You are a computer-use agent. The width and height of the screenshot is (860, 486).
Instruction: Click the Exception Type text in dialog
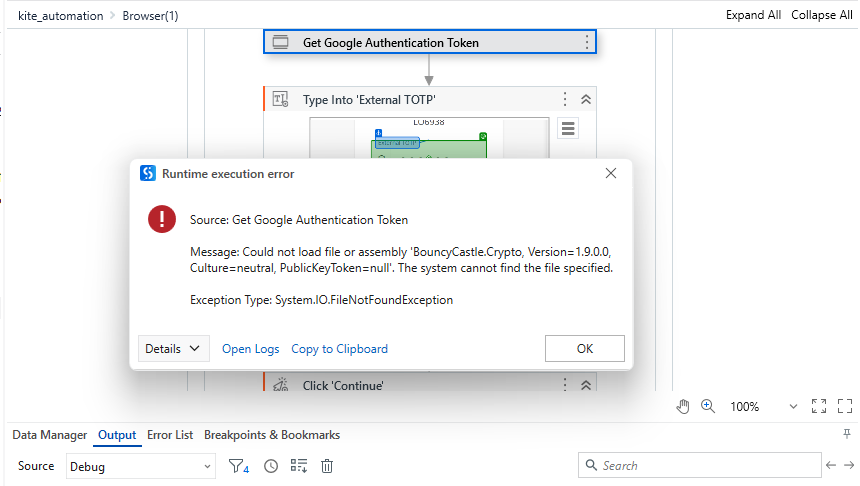(x=321, y=300)
